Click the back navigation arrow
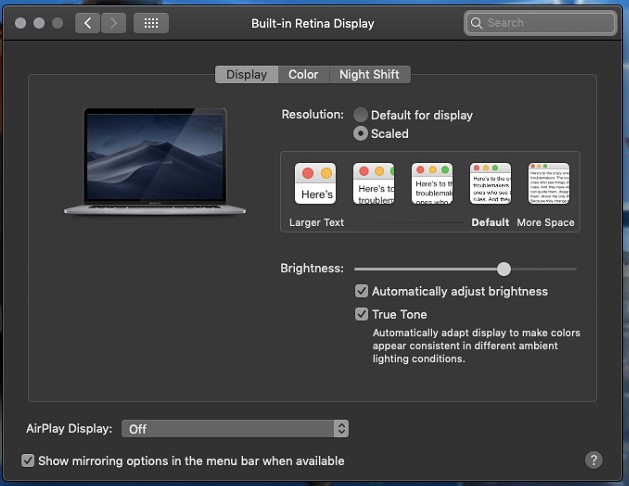This screenshot has width=629, height=486. [x=88, y=22]
